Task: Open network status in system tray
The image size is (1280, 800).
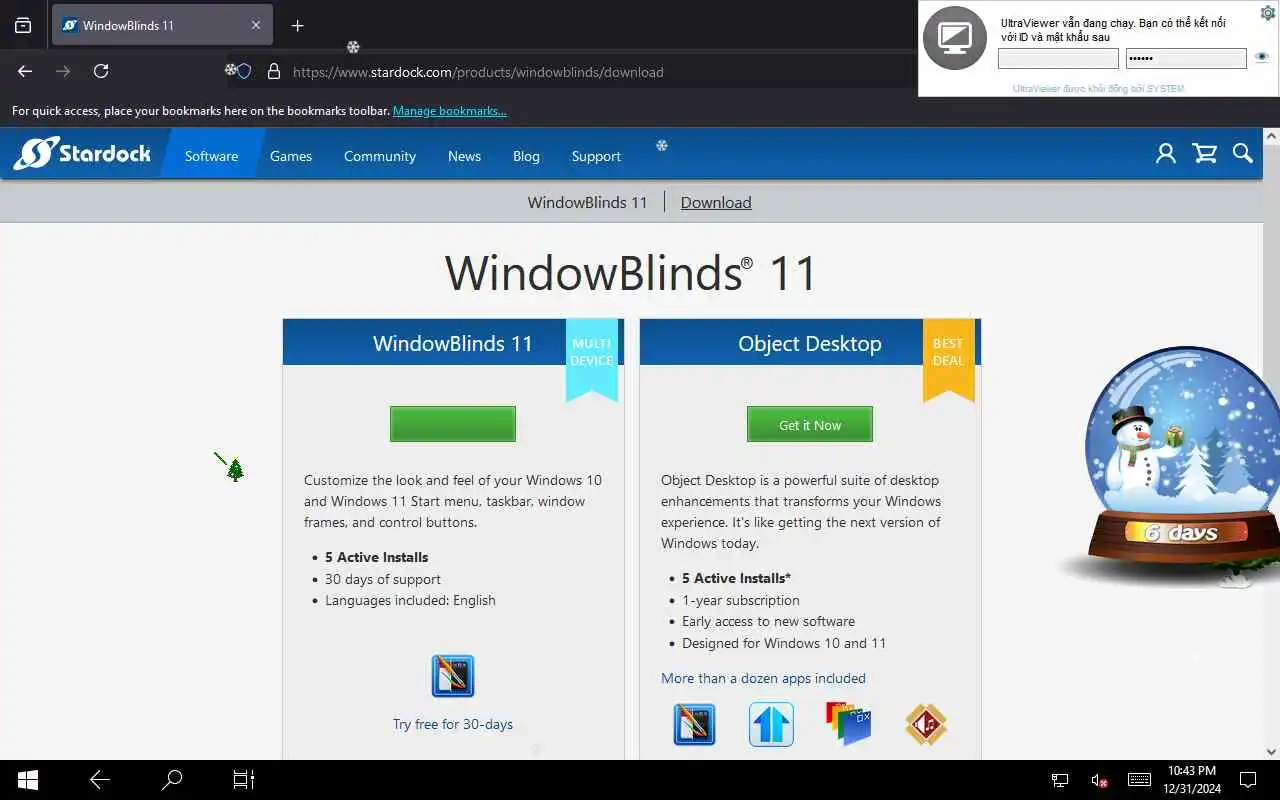Action: tap(1060, 780)
